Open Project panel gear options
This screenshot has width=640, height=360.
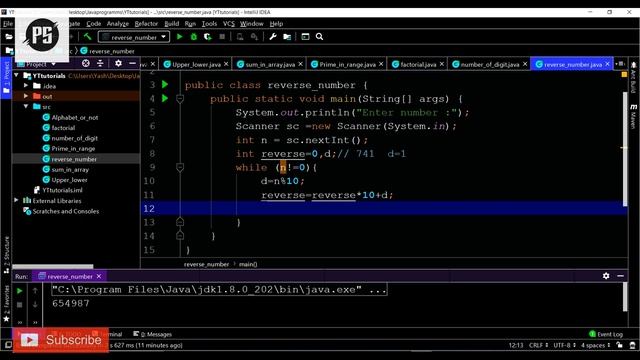(x=118, y=63)
